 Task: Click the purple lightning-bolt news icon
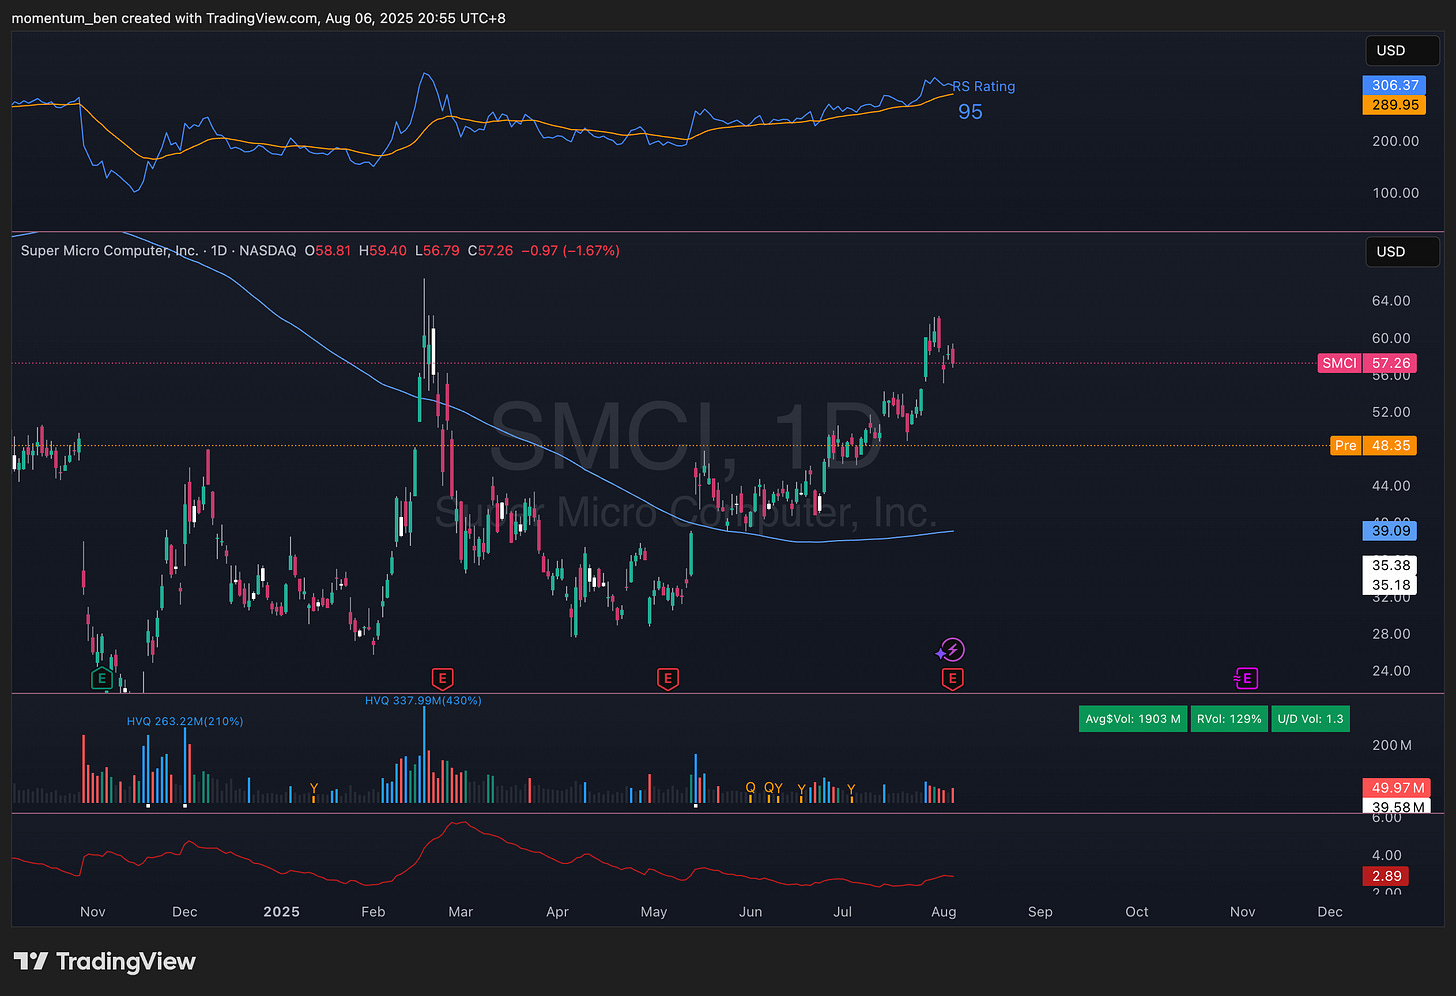pos(951,651)
